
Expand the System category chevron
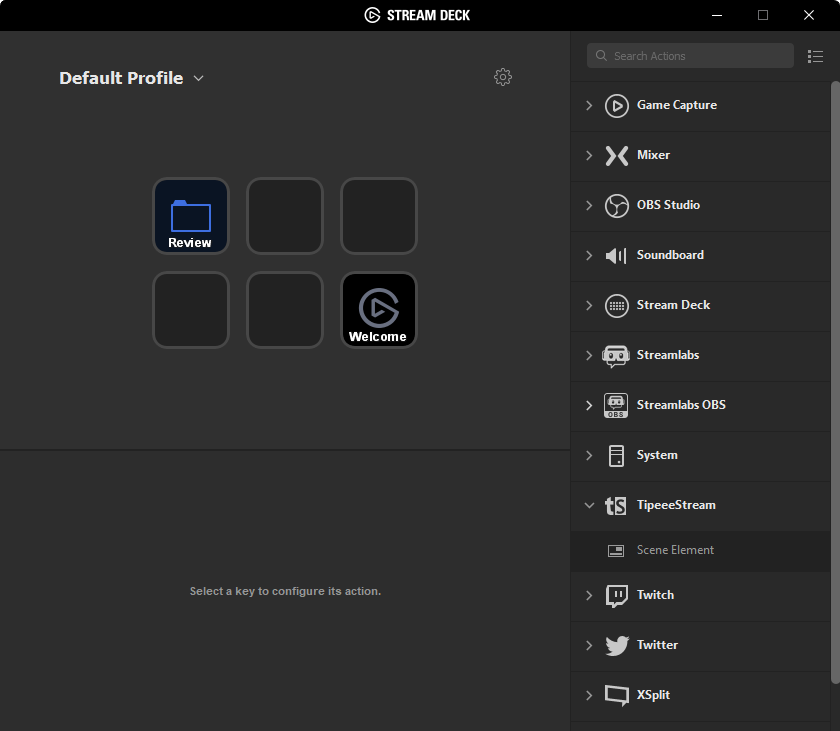[589, 455]
